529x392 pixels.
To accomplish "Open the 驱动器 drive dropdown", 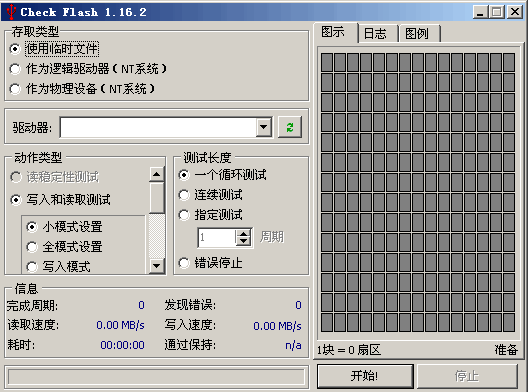I will click(263, 127).
